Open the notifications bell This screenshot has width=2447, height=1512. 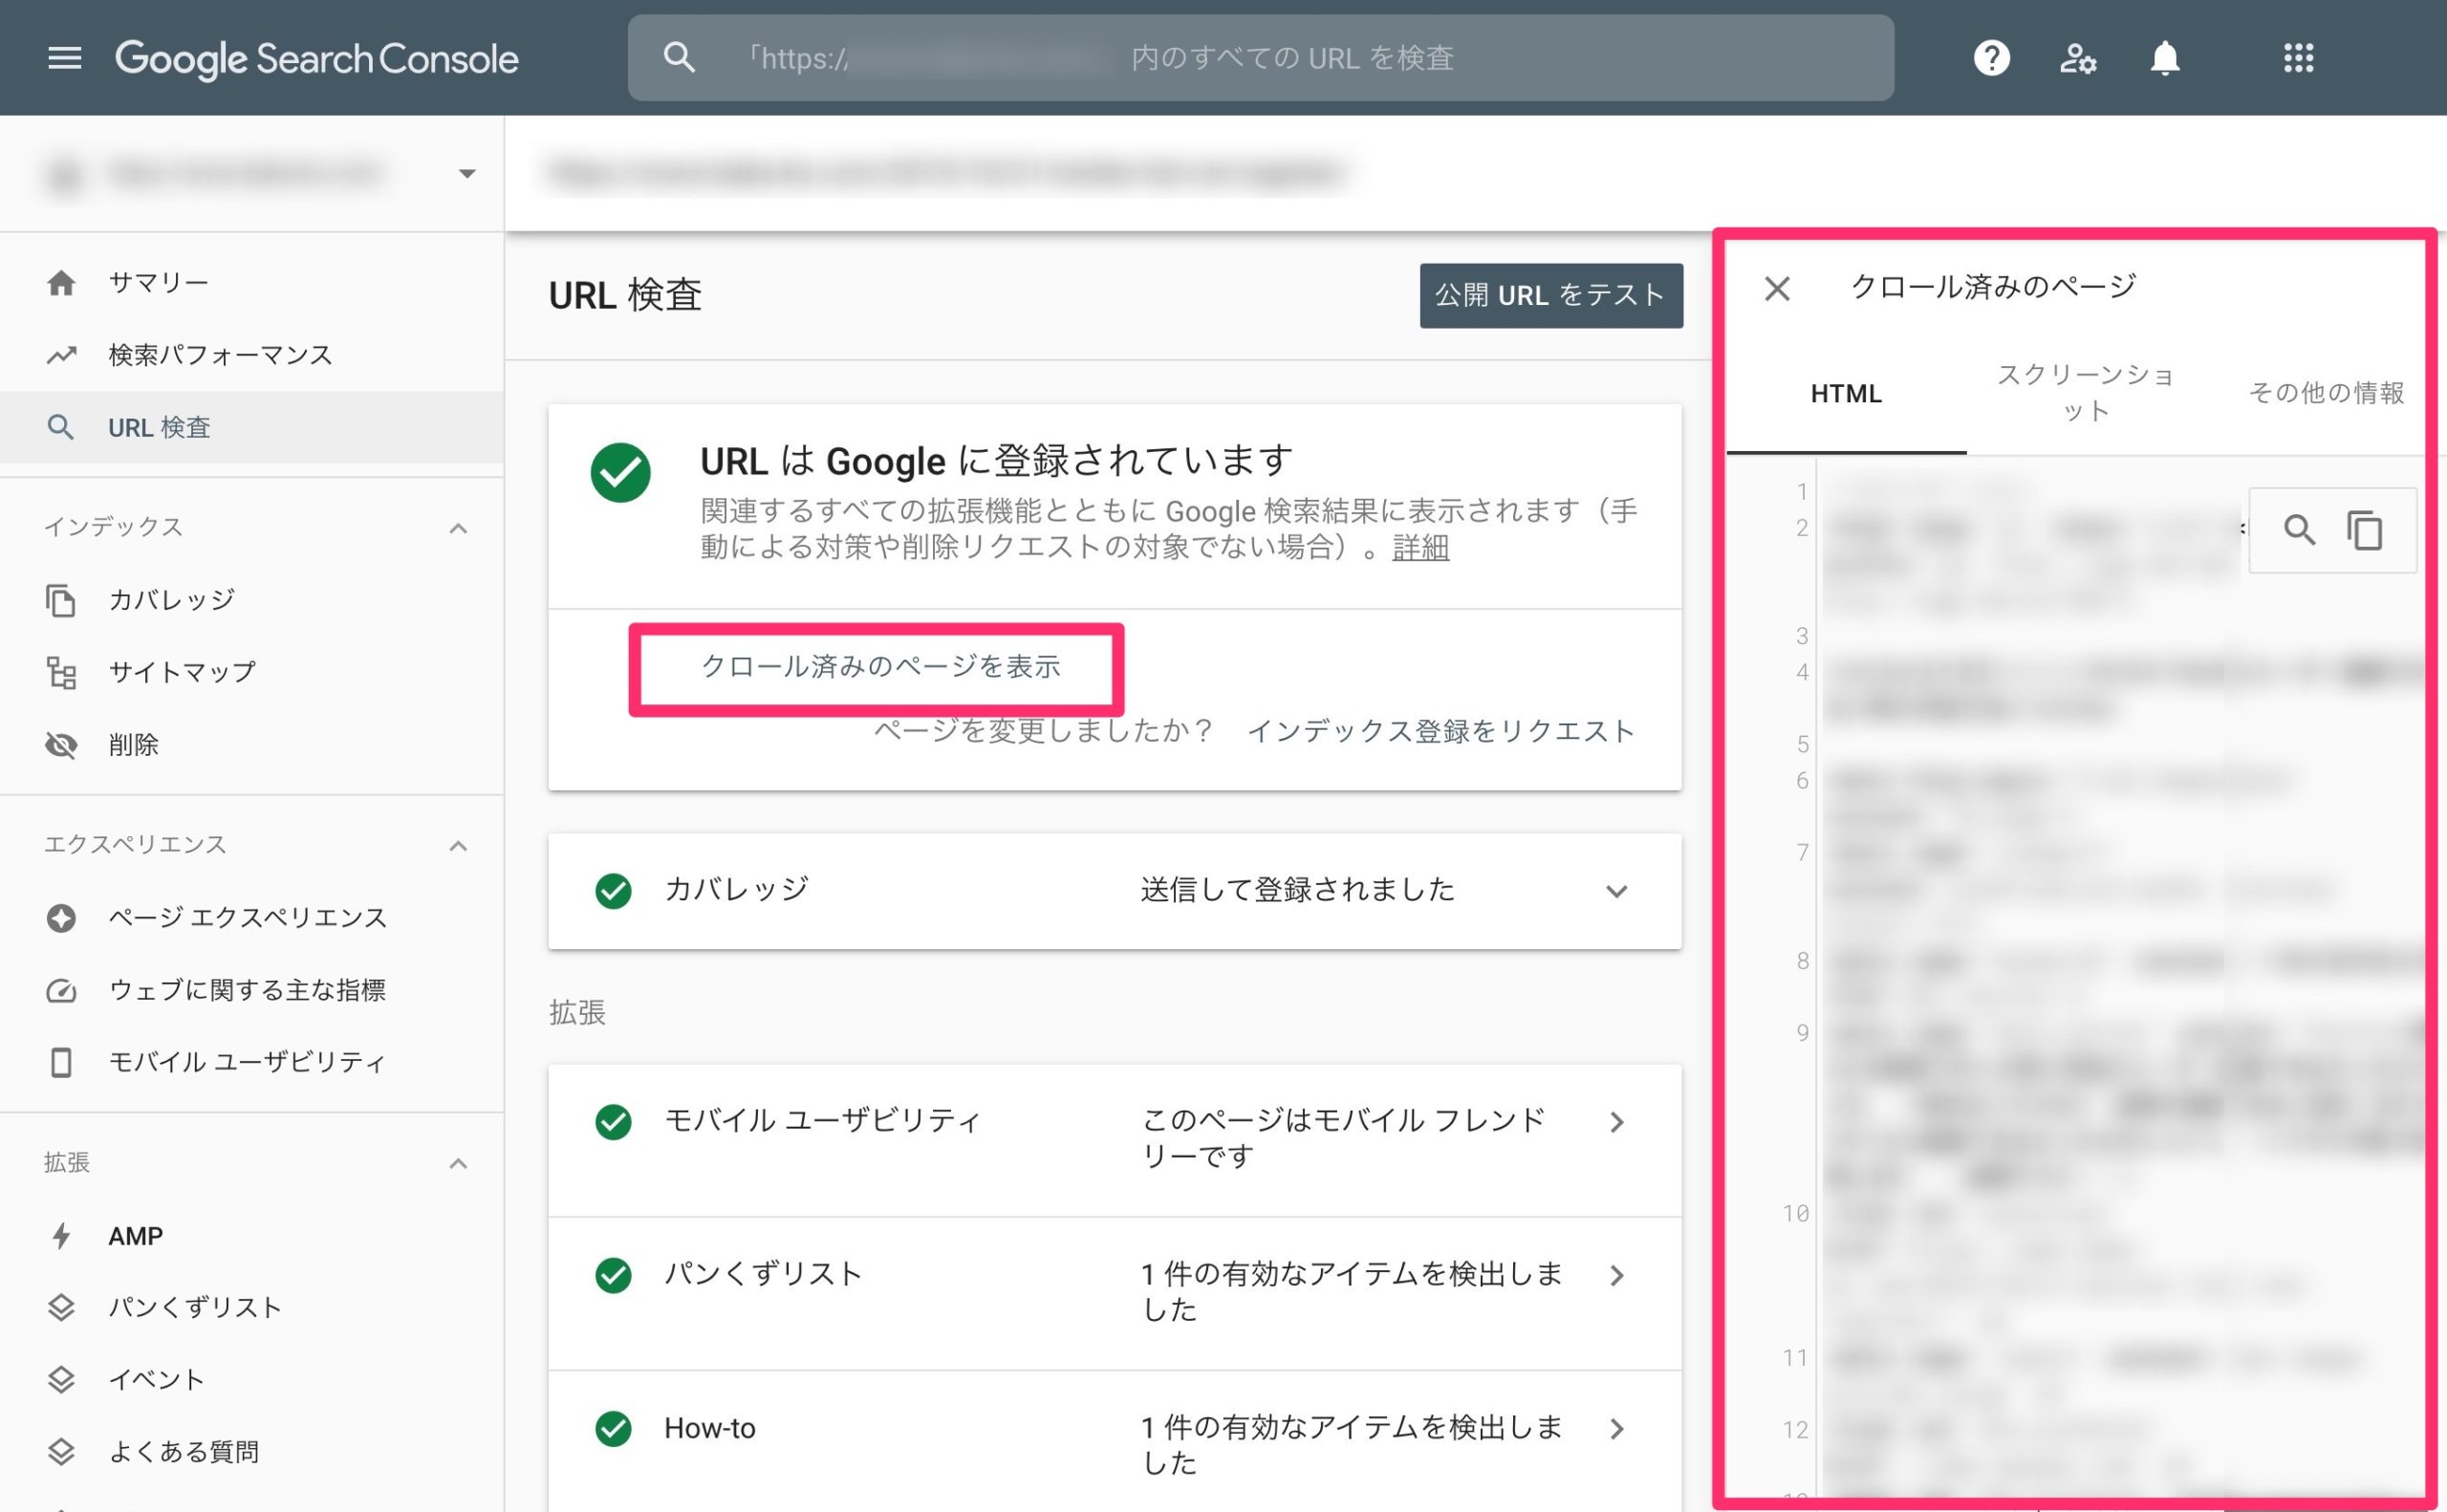2165,58
